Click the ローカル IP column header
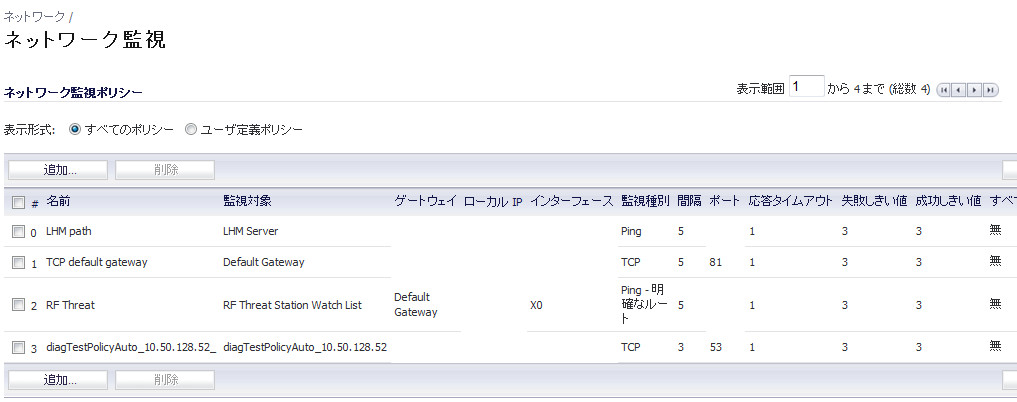This screenshot has width=1017, height=402. pyautogui.click(x=493, y=202)
